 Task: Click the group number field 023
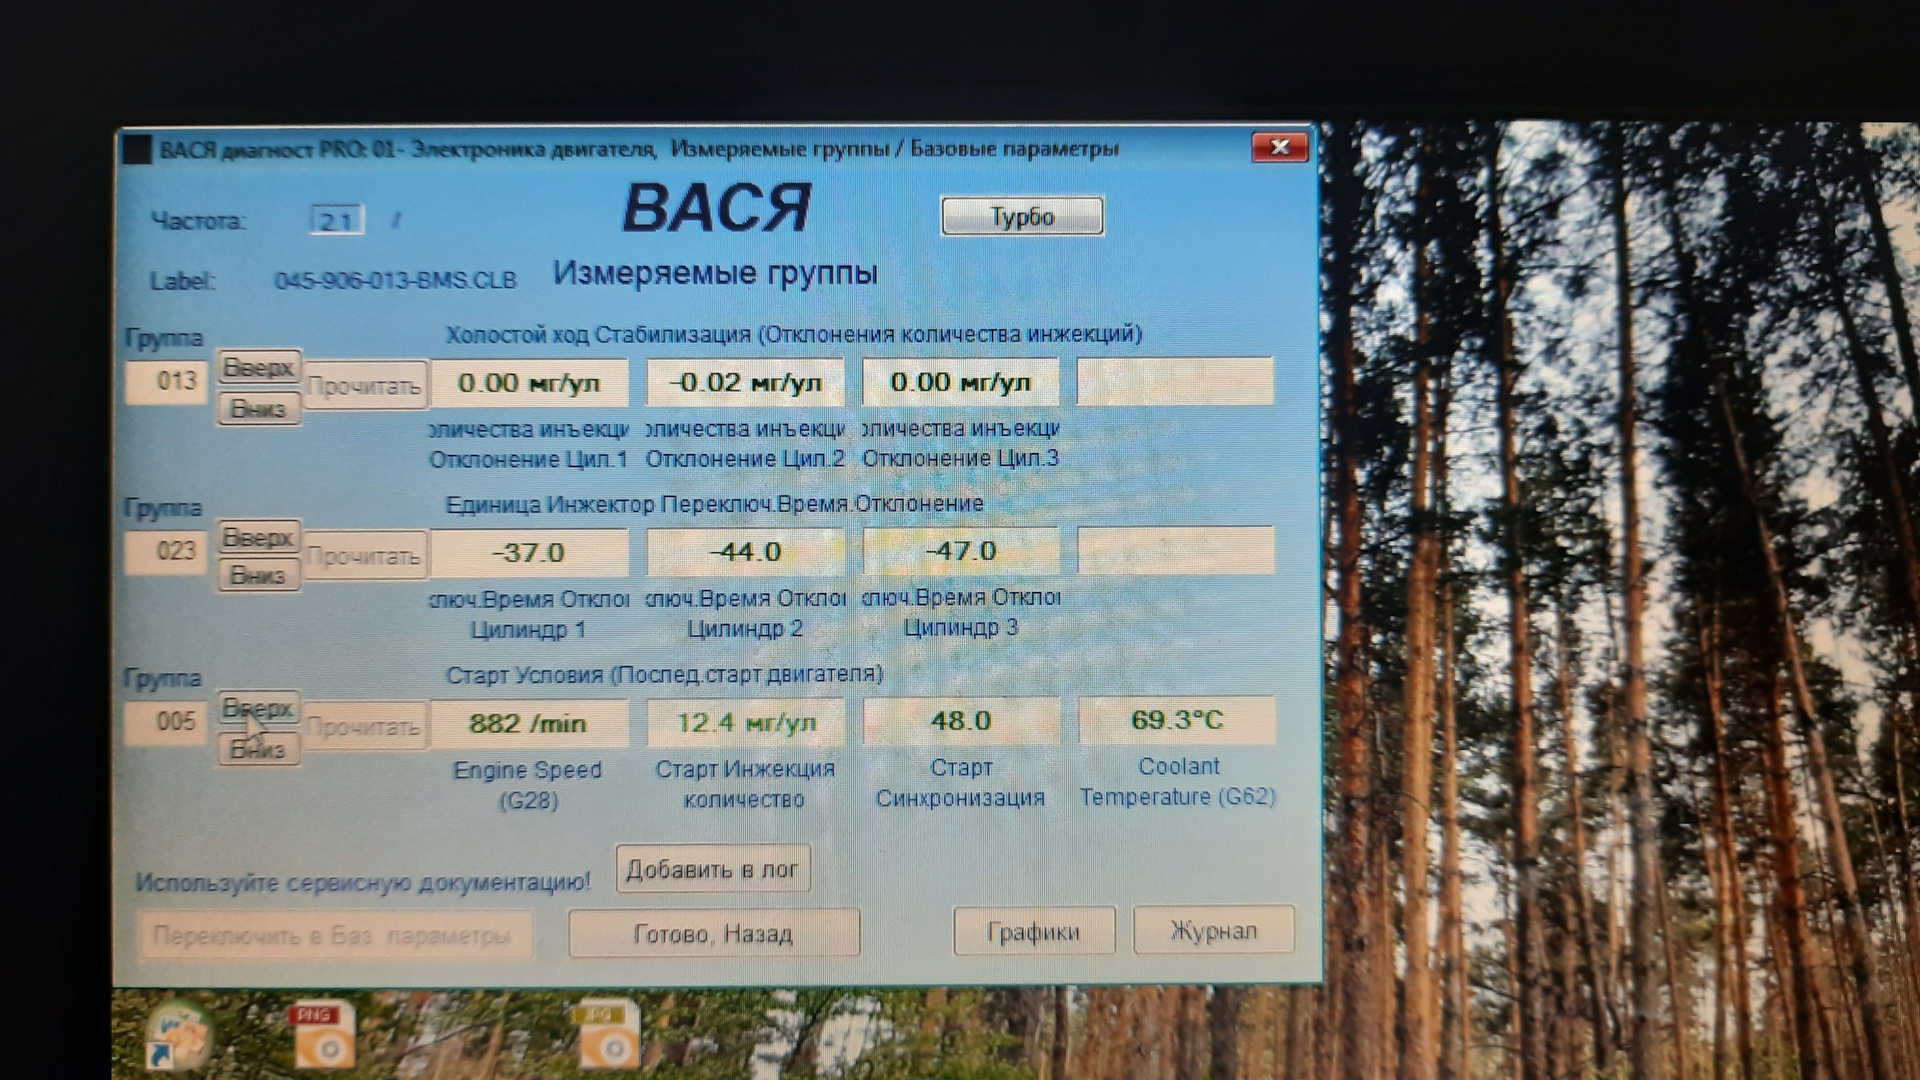(x=166, y=551)
